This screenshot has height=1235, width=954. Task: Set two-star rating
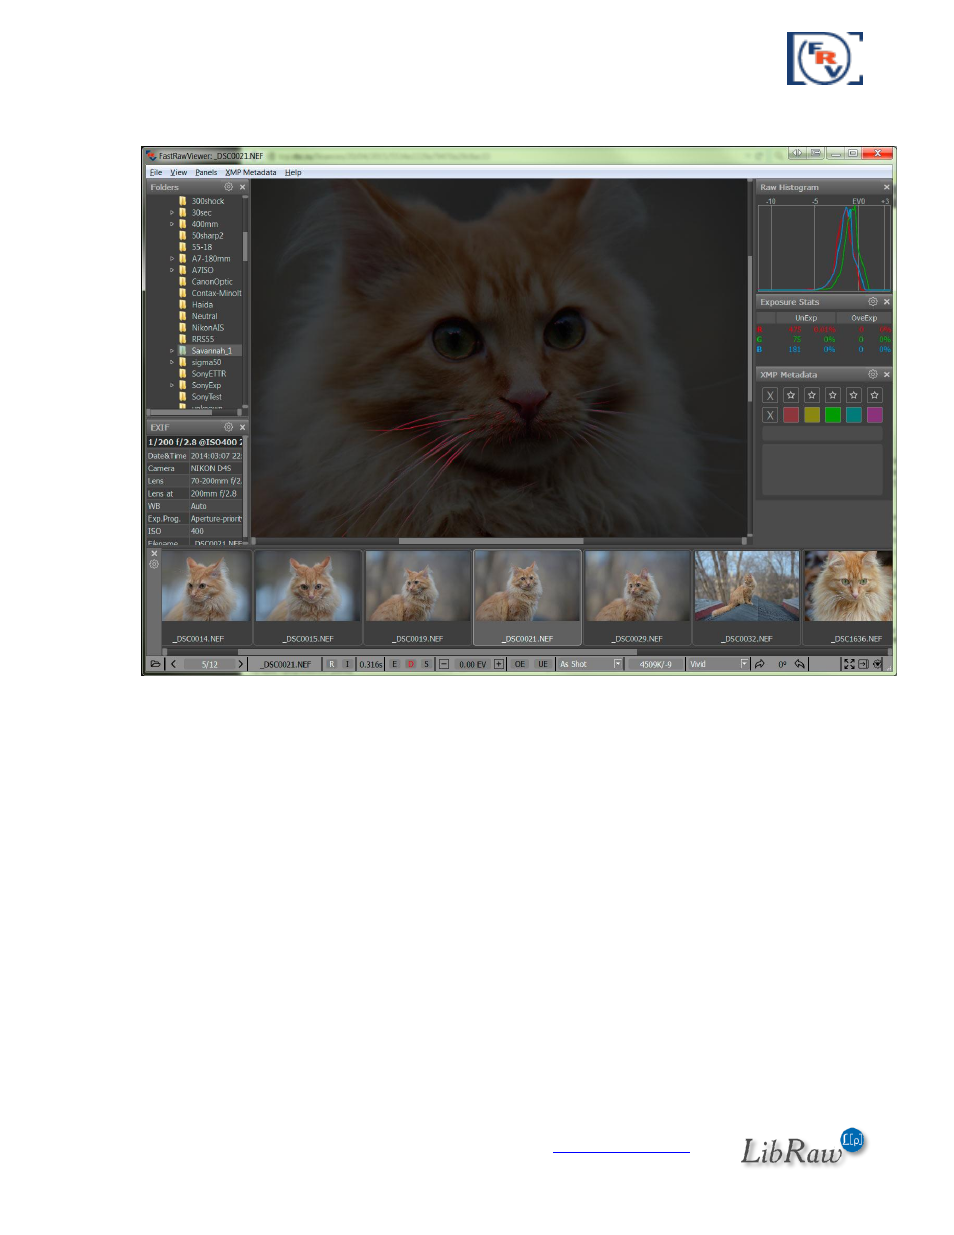click(x=812, y=395)
